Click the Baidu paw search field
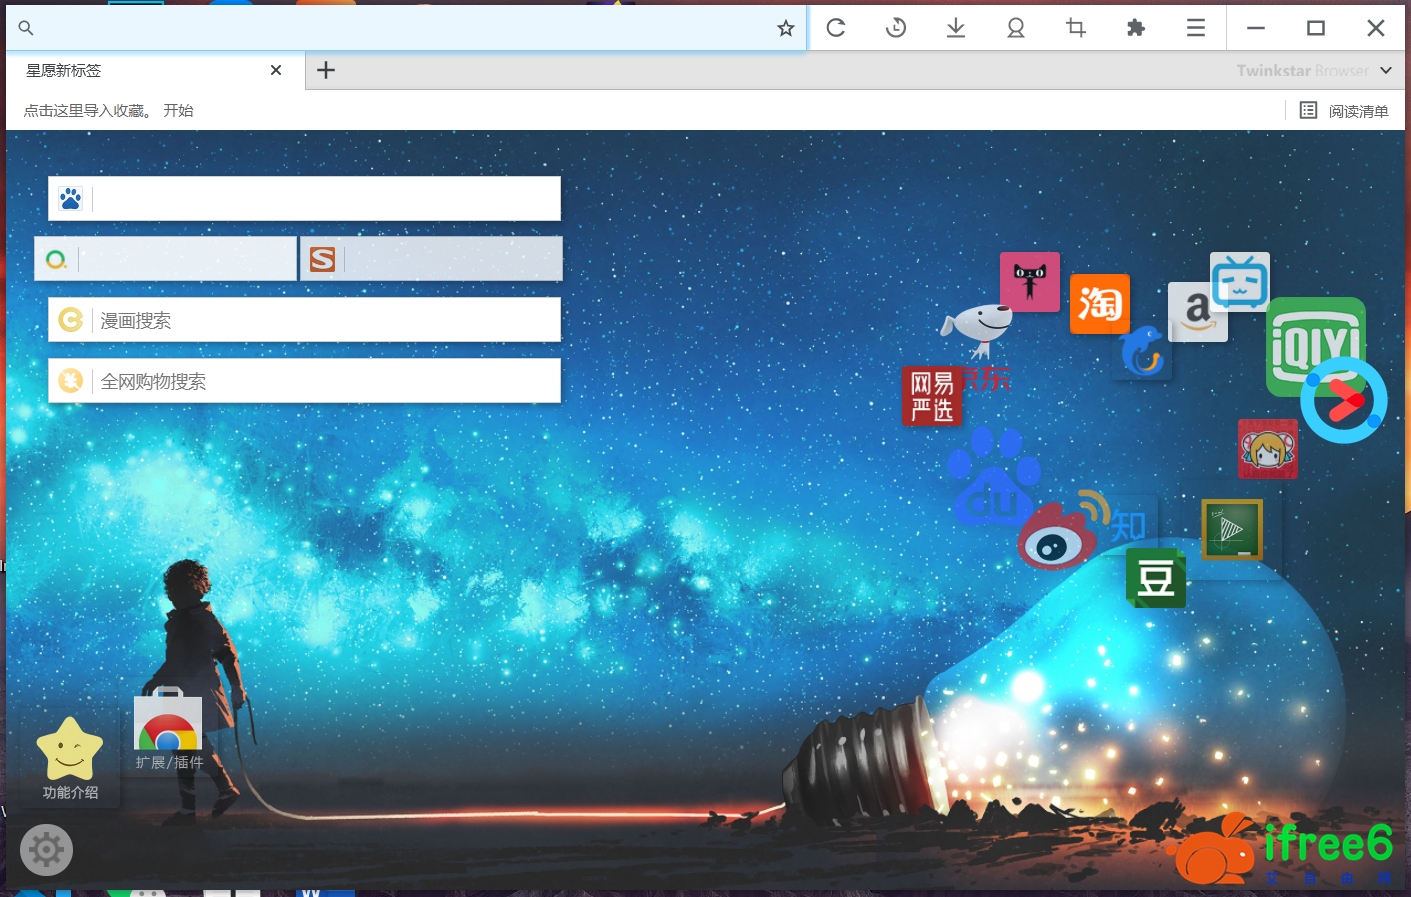This screenshot has height=897, width=1411. (325, 199)
